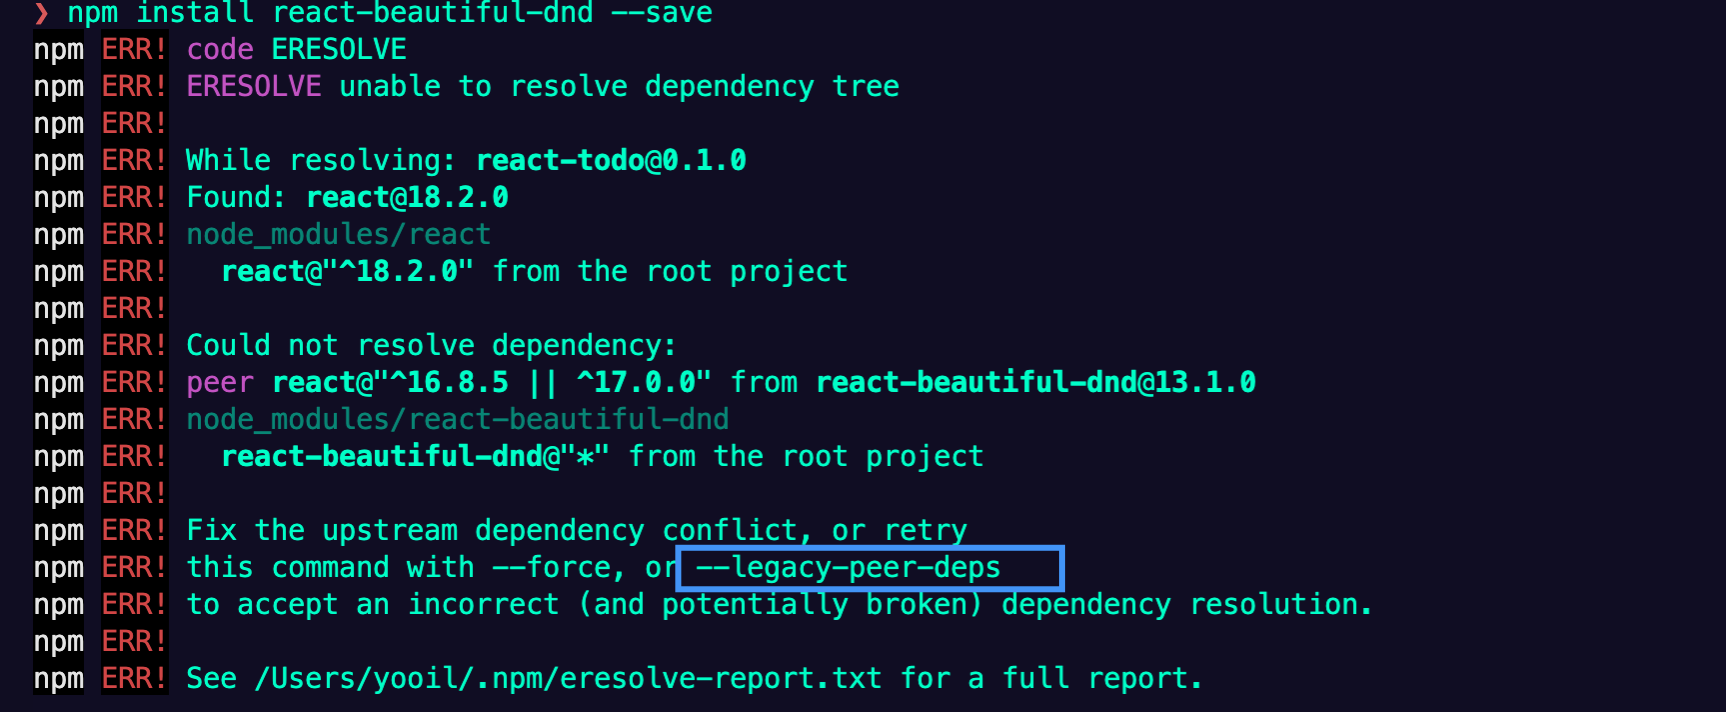The height and width of the screenshot is (712, 1726).
Task: Click the 'npm install react-beautiful-dnd --save' command
Action: 390,13
